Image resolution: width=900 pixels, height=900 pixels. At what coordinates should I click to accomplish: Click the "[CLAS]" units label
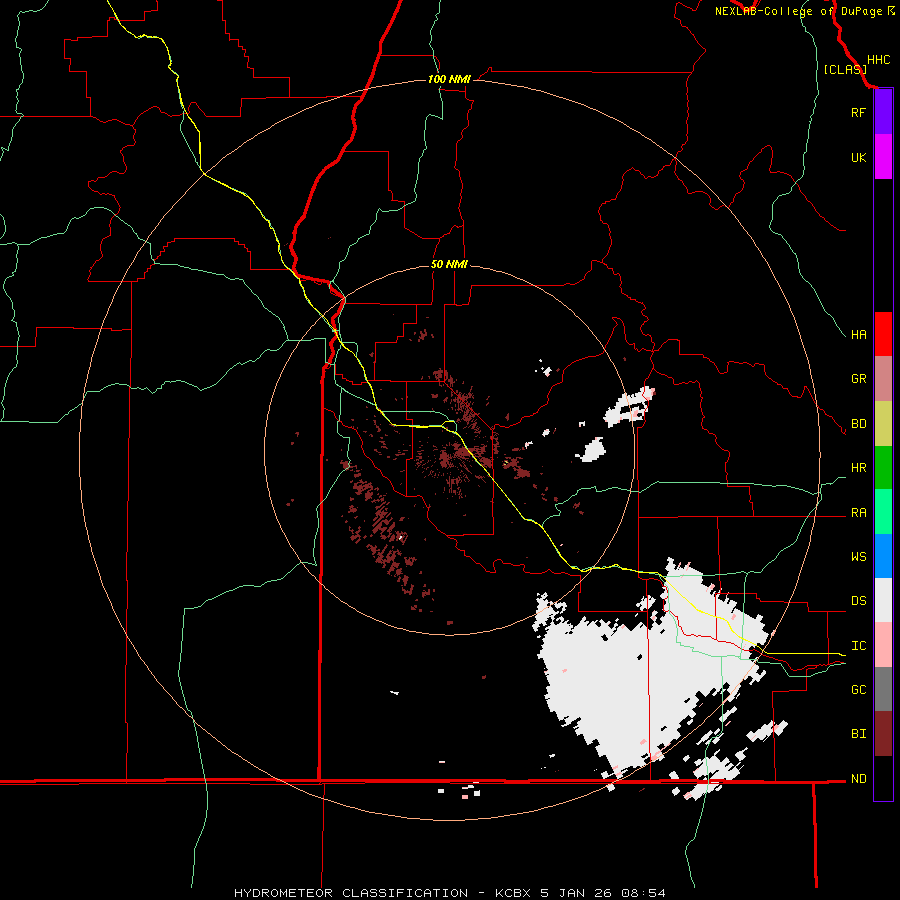[845, 69]
